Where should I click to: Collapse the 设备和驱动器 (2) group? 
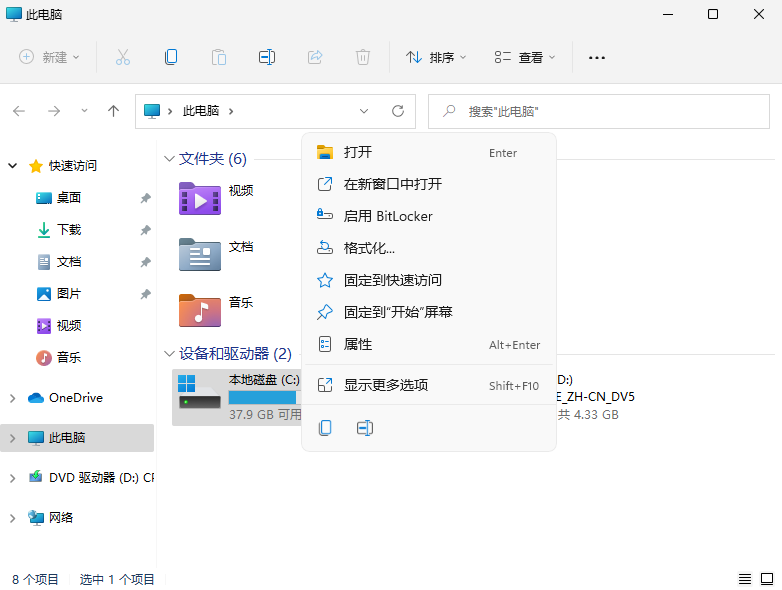pos(168,354)
